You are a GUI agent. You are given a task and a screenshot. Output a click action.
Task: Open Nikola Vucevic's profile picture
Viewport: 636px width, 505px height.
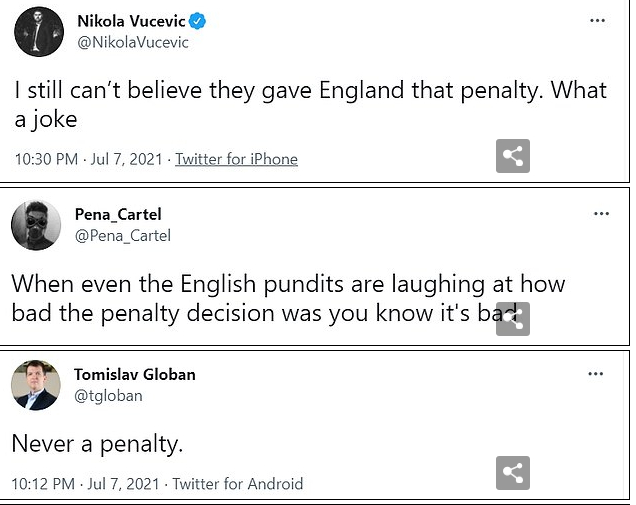click(x=38, y=31)
